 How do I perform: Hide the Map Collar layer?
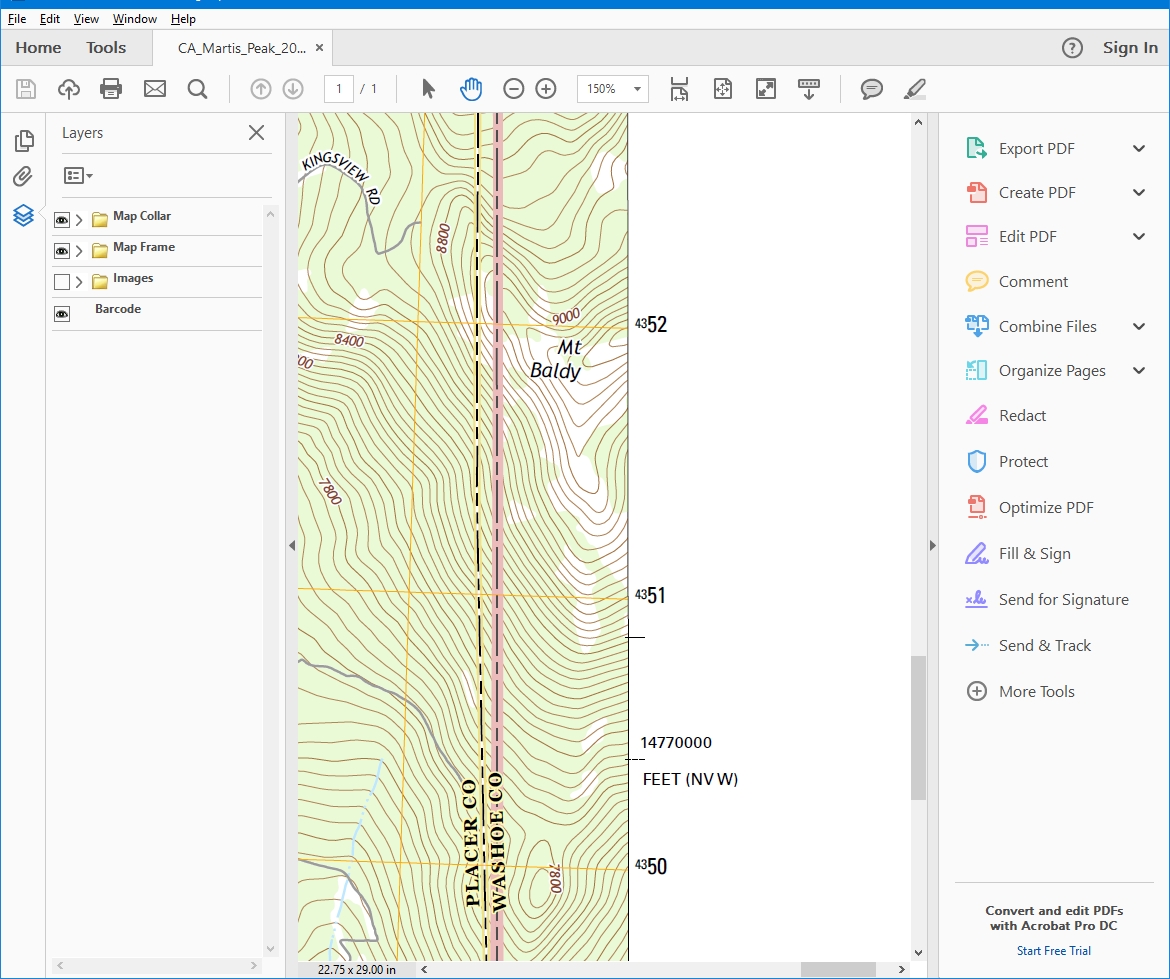pos(62,220)
